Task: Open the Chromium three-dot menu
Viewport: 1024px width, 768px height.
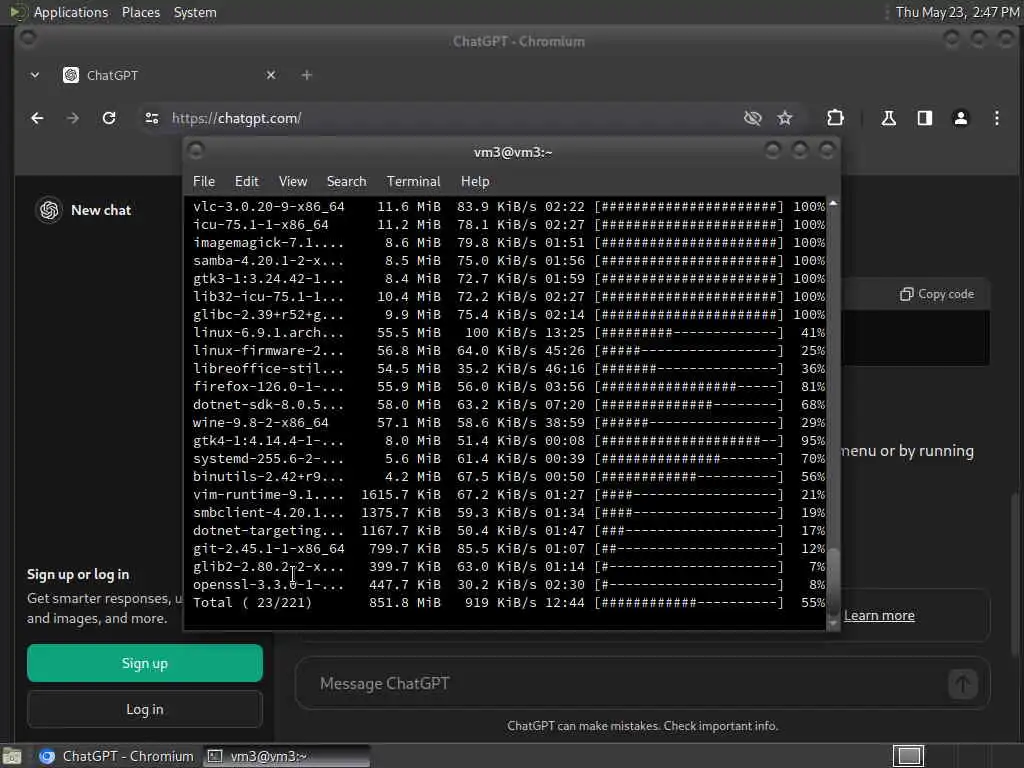Action: [997, 118]
